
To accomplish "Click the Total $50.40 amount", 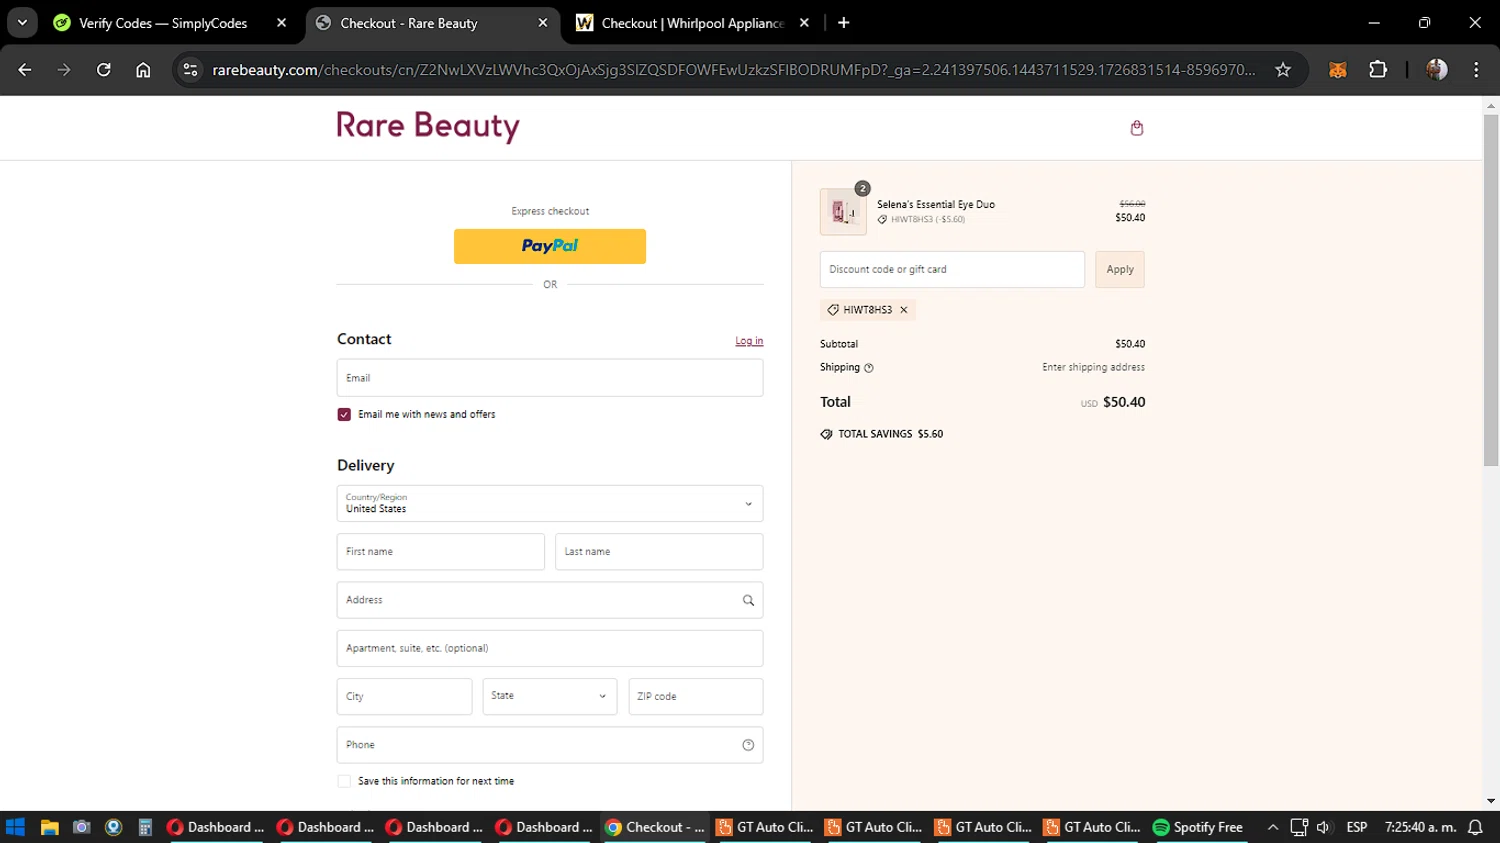I will pos(1124,402).
